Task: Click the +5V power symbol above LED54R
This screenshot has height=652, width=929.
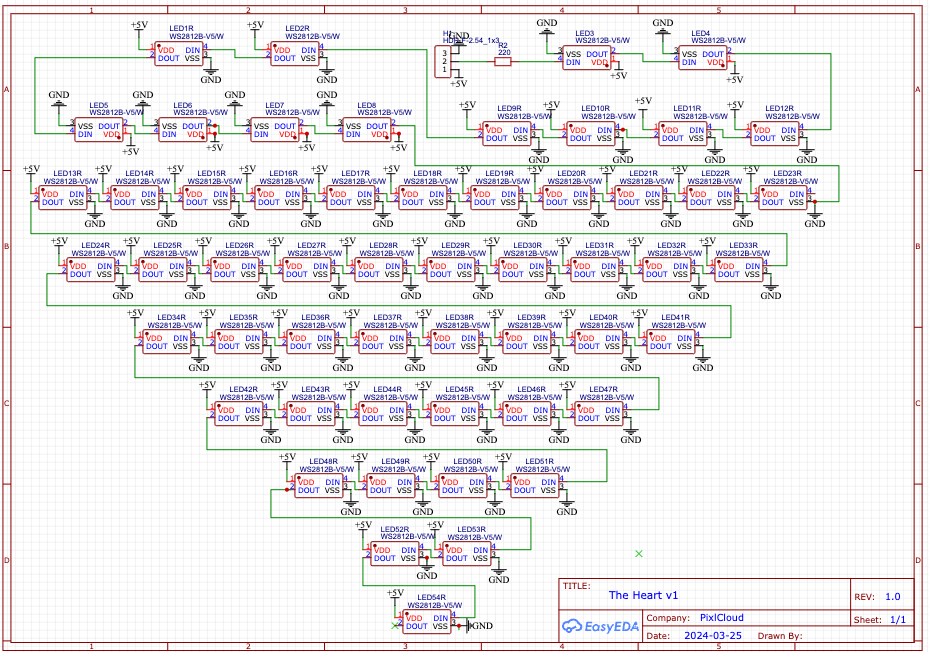Action: pyautogui.click(x=395, y=595)
